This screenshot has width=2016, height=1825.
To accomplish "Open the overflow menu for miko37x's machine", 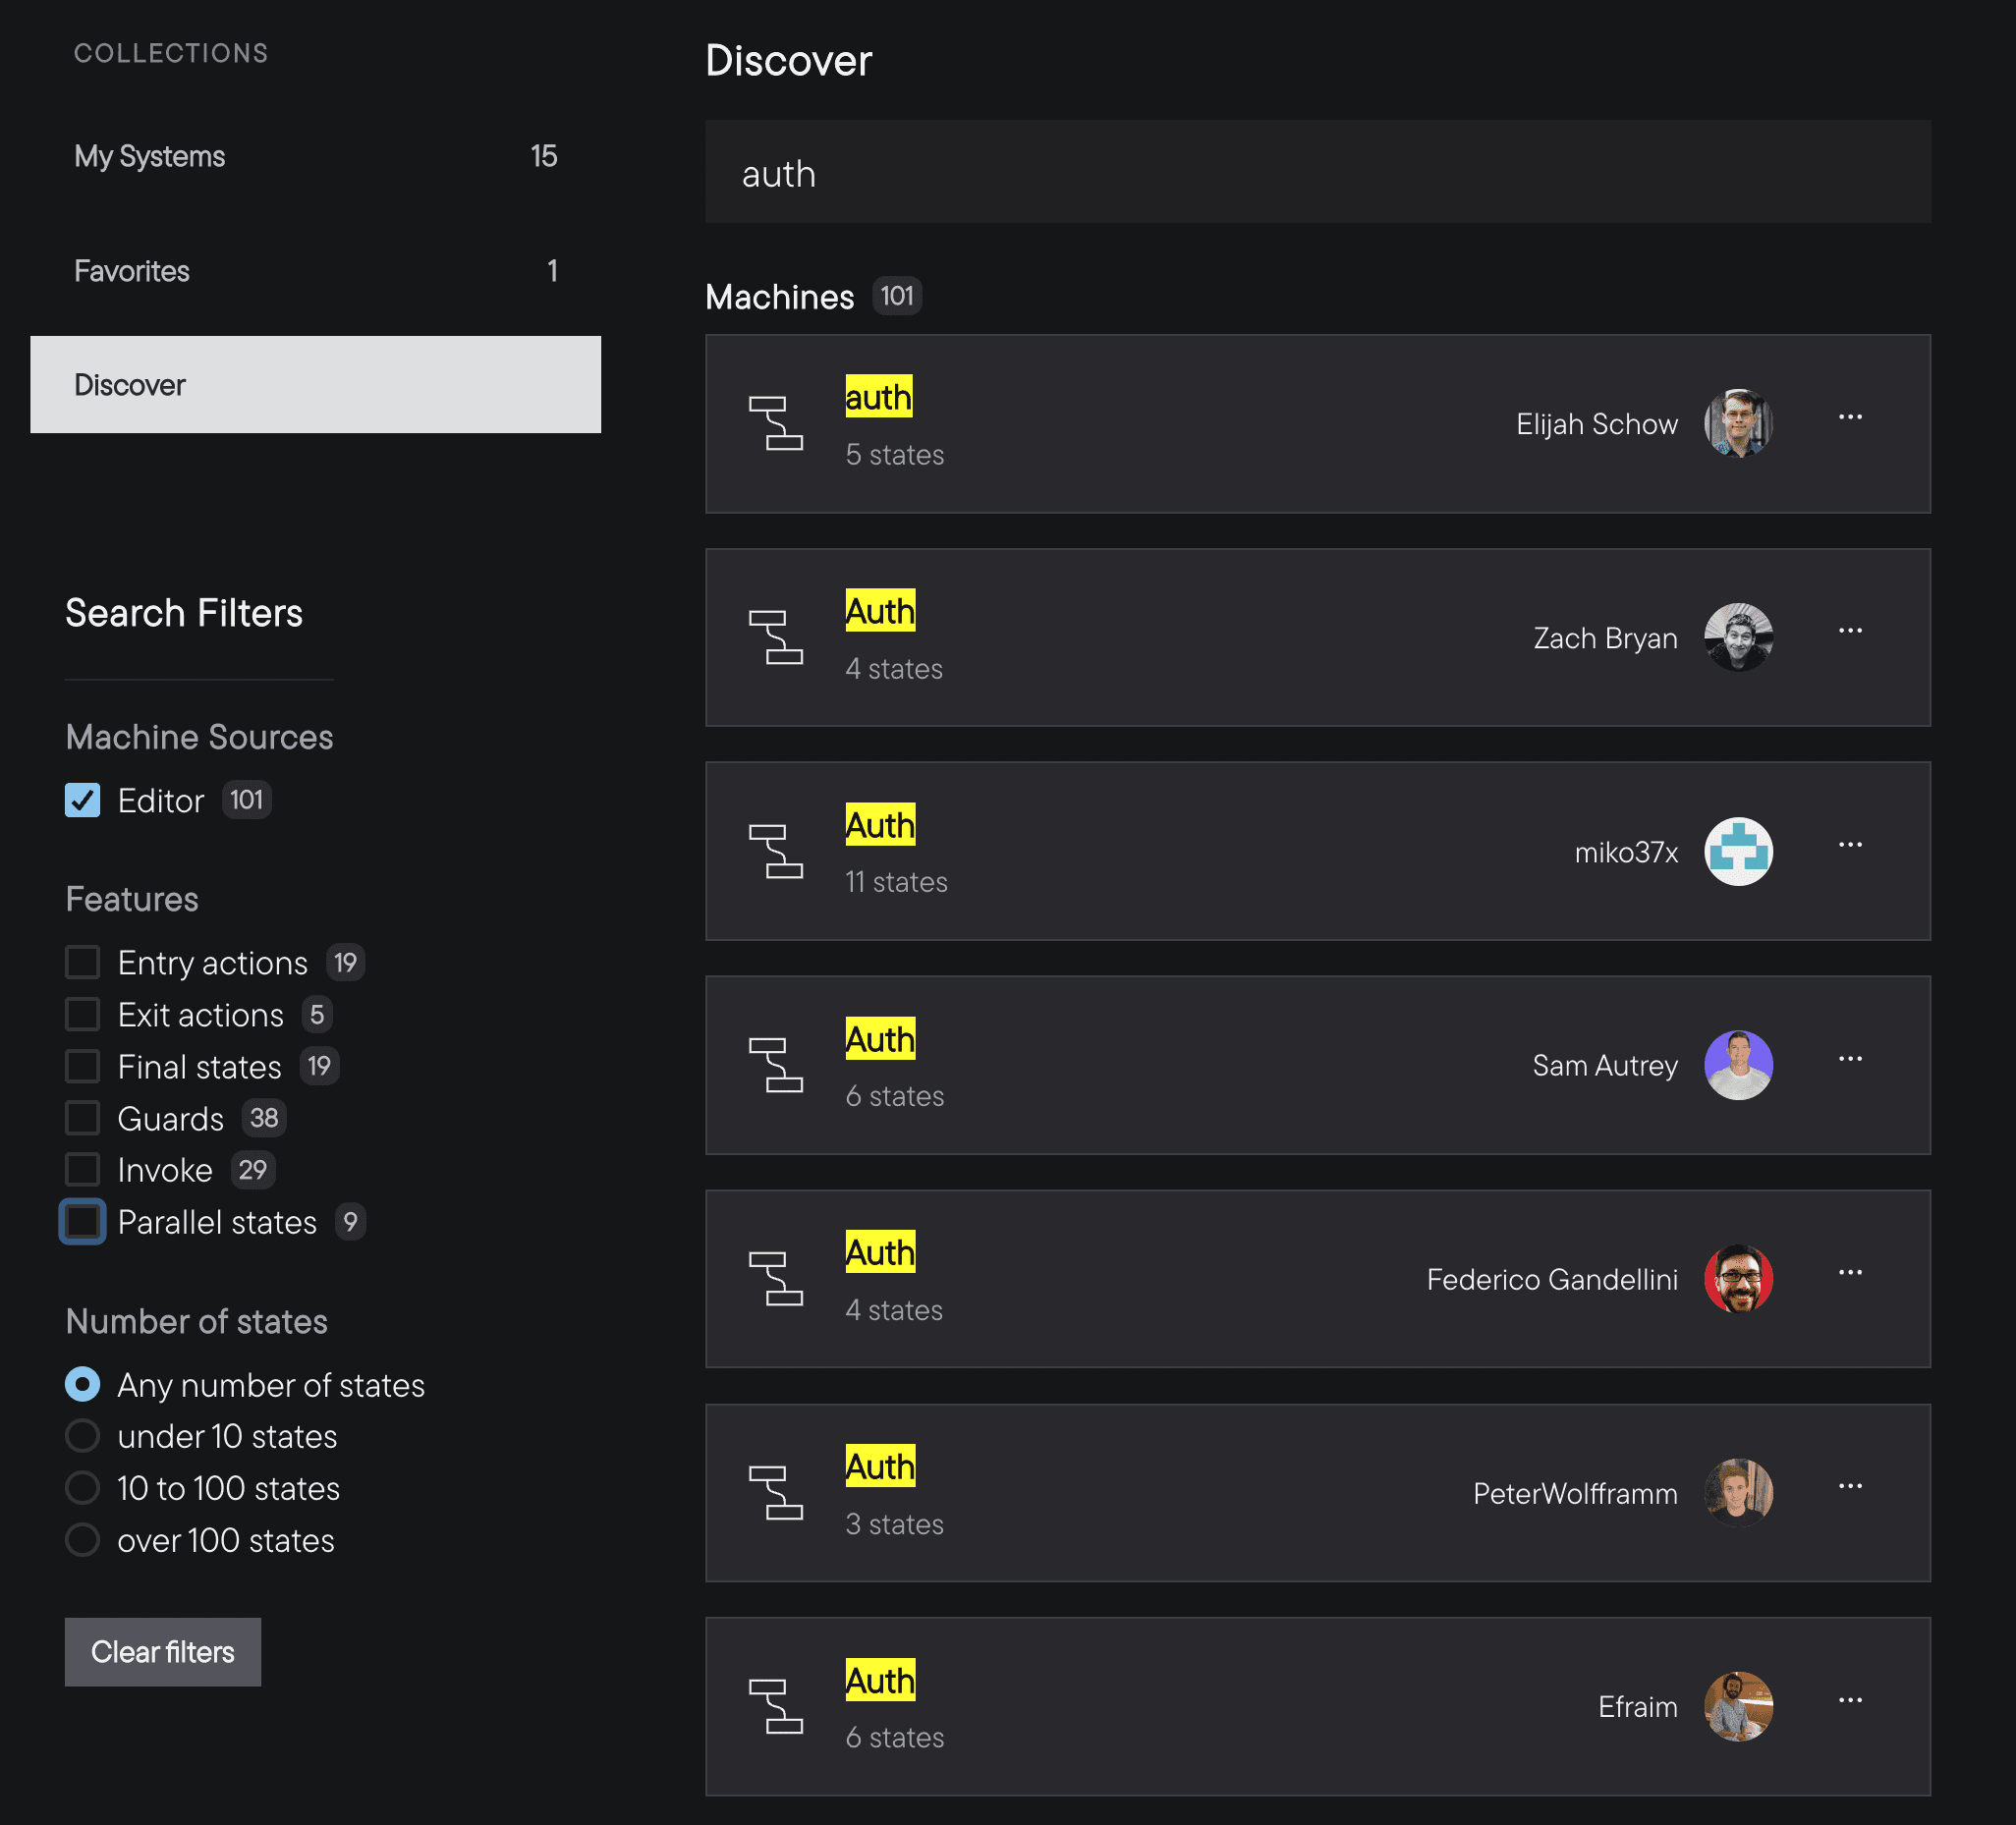I will pos(1851,845).
